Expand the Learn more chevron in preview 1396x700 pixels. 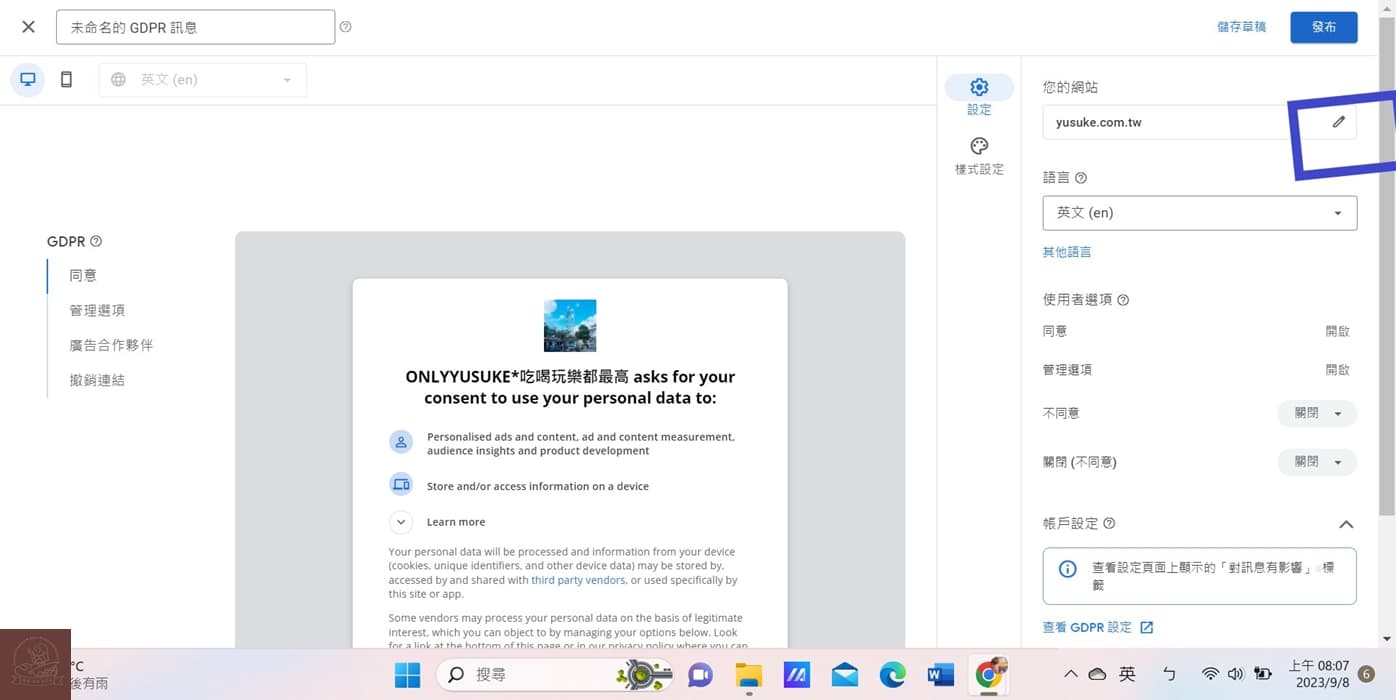(x=401, y=522)
